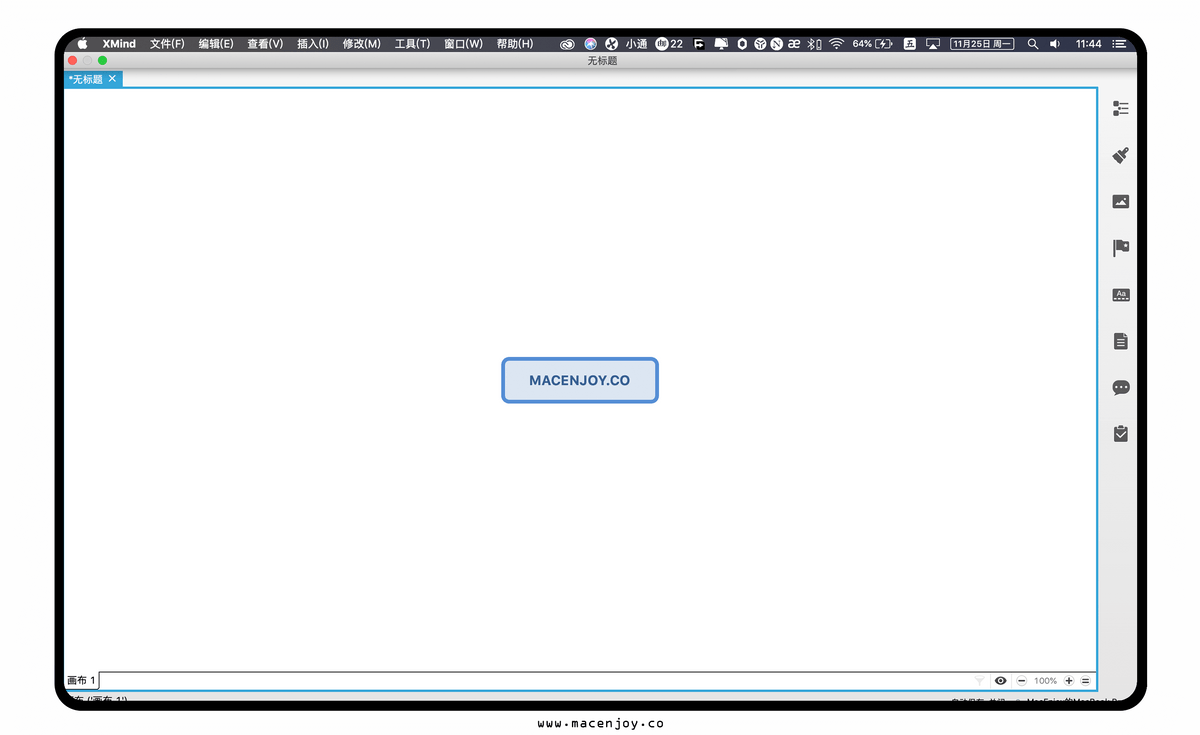
Task: Open the Image gallery panel icon
Action: (x=1121, y=202)
